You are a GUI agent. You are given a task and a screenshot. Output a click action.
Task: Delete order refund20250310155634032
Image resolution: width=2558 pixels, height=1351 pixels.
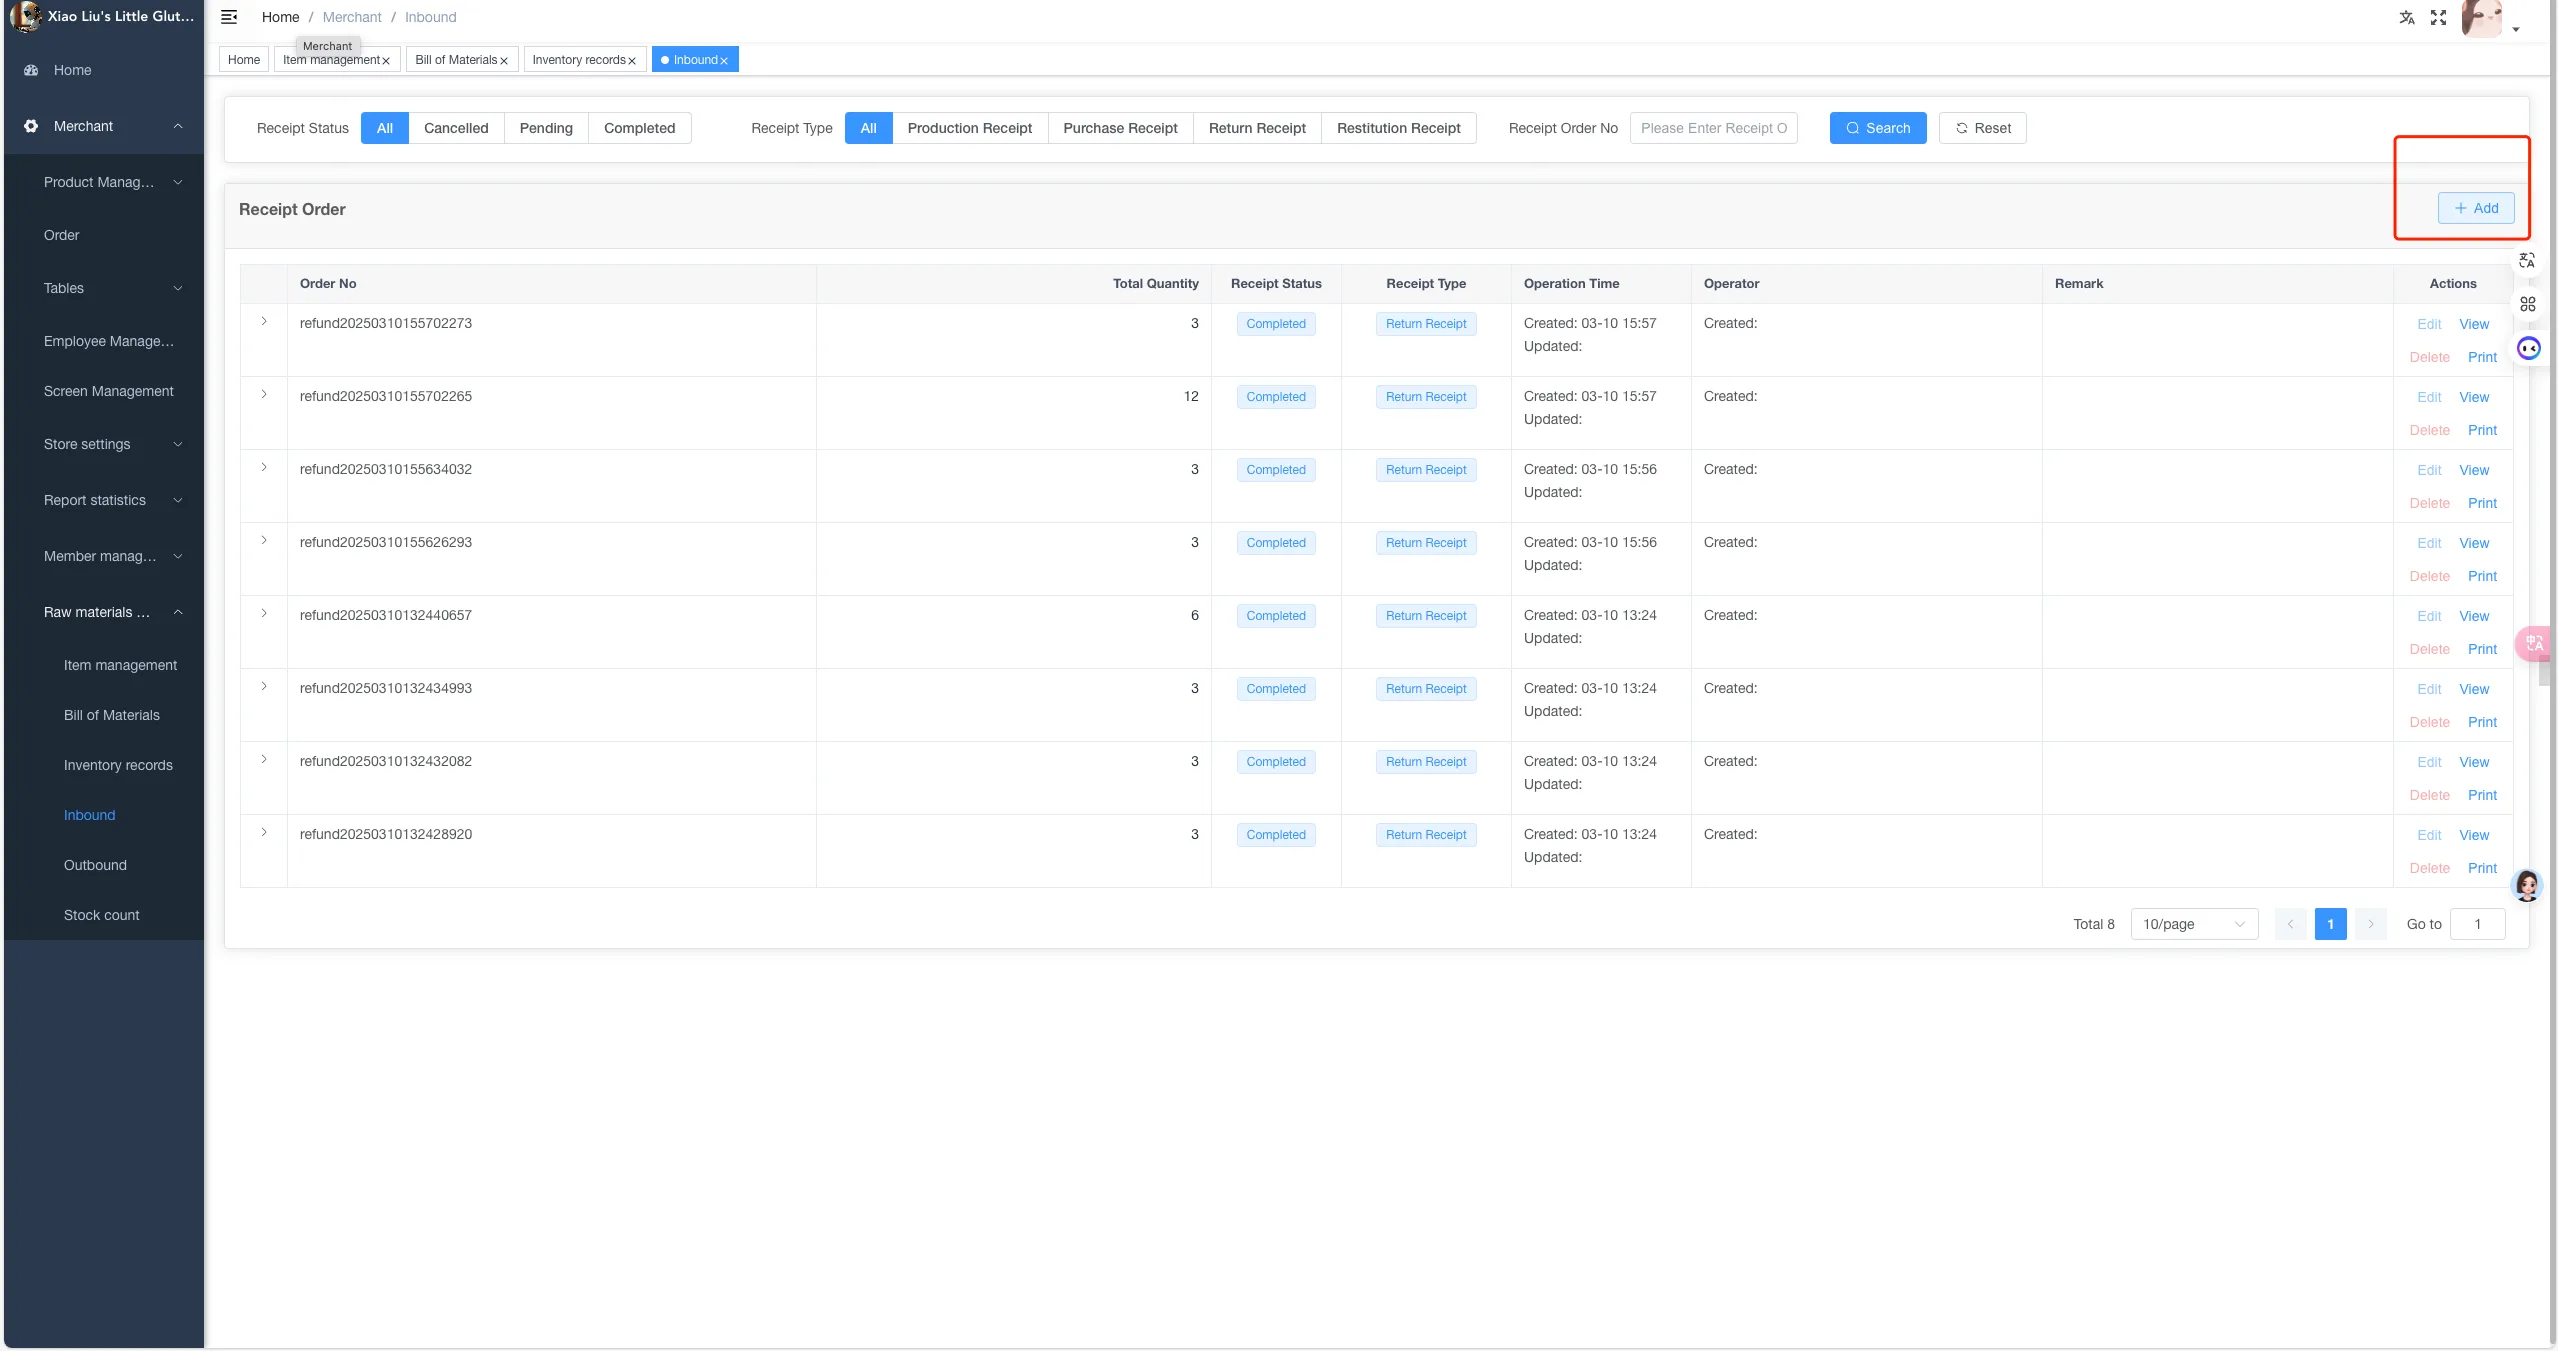pos(2429,503)
